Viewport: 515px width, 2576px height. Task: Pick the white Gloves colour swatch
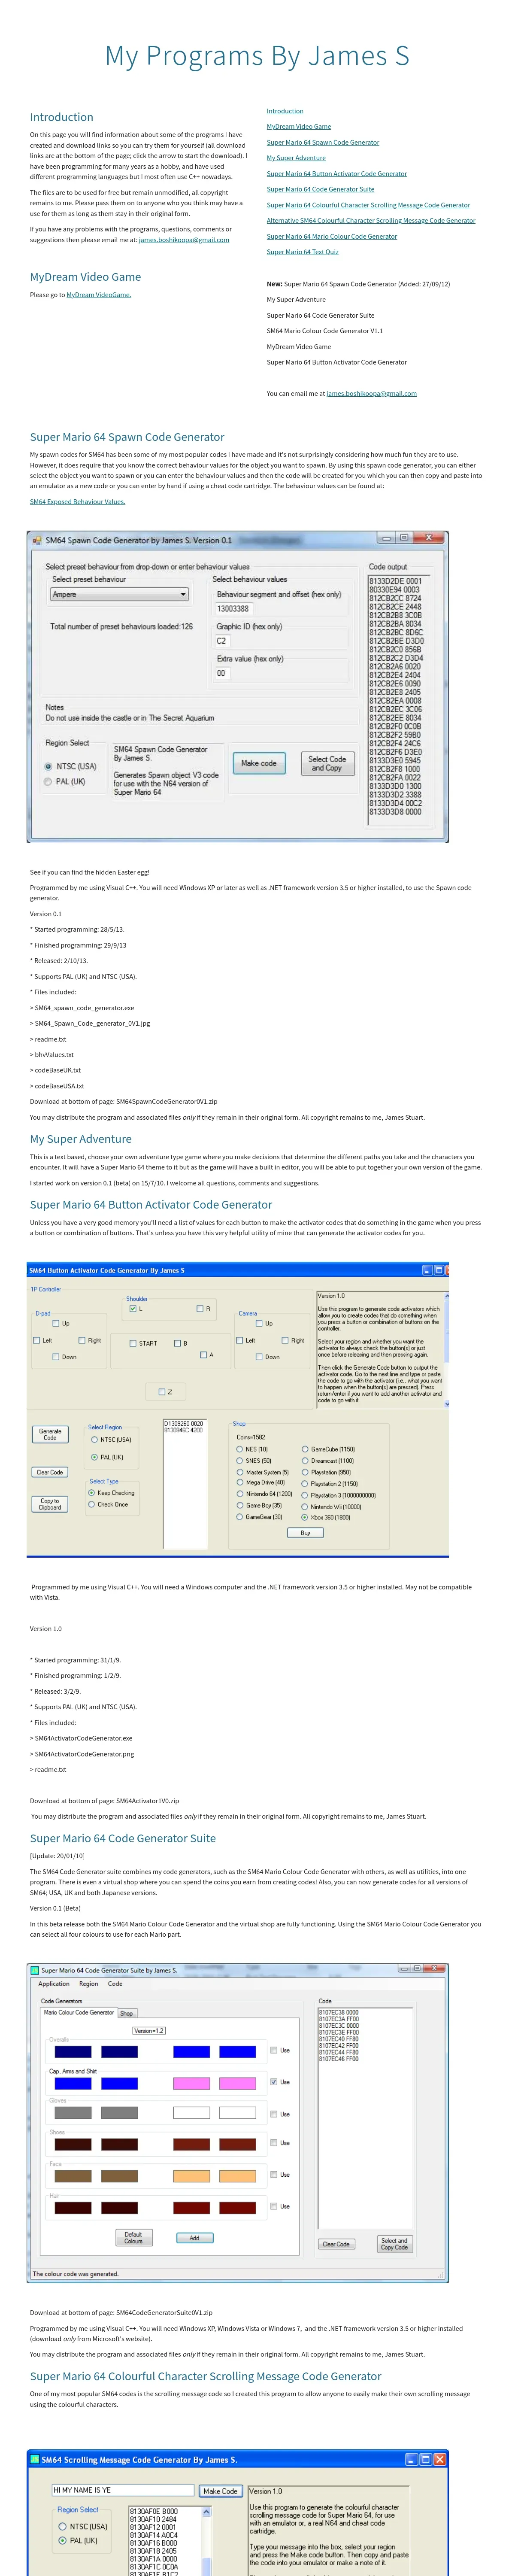(192, 2113)
